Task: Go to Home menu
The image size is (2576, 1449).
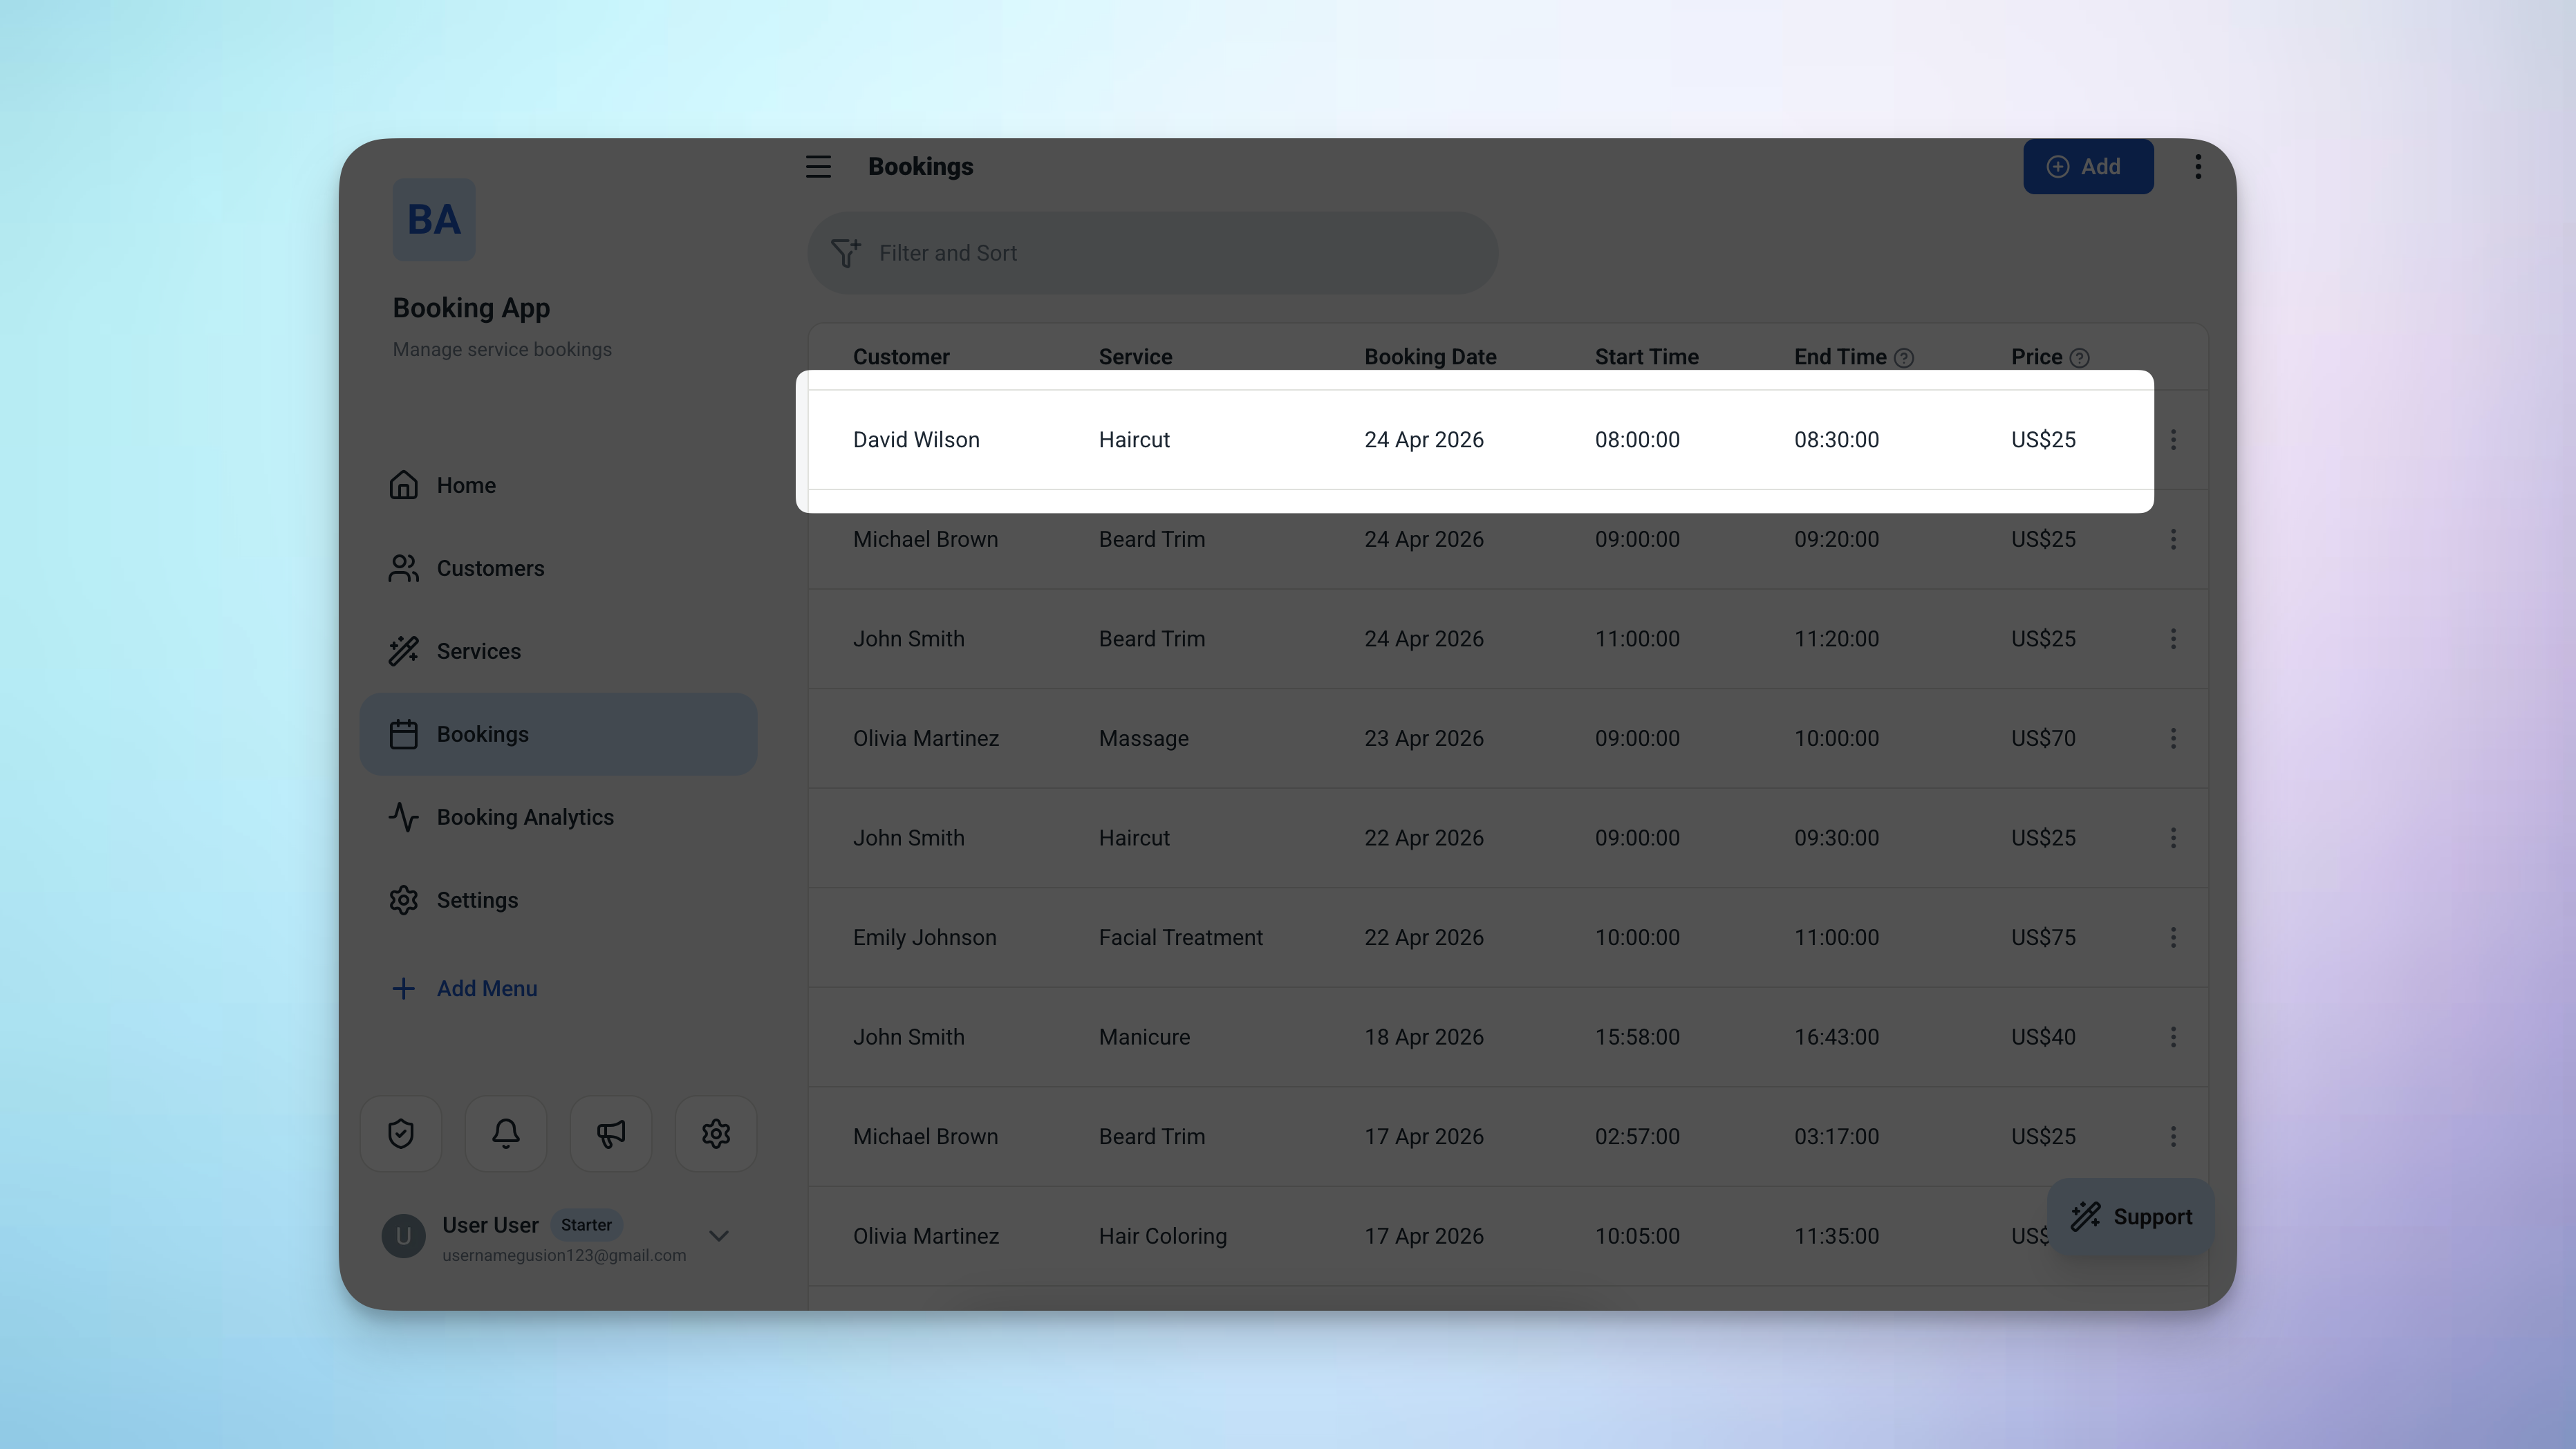Action: (558, 486)
